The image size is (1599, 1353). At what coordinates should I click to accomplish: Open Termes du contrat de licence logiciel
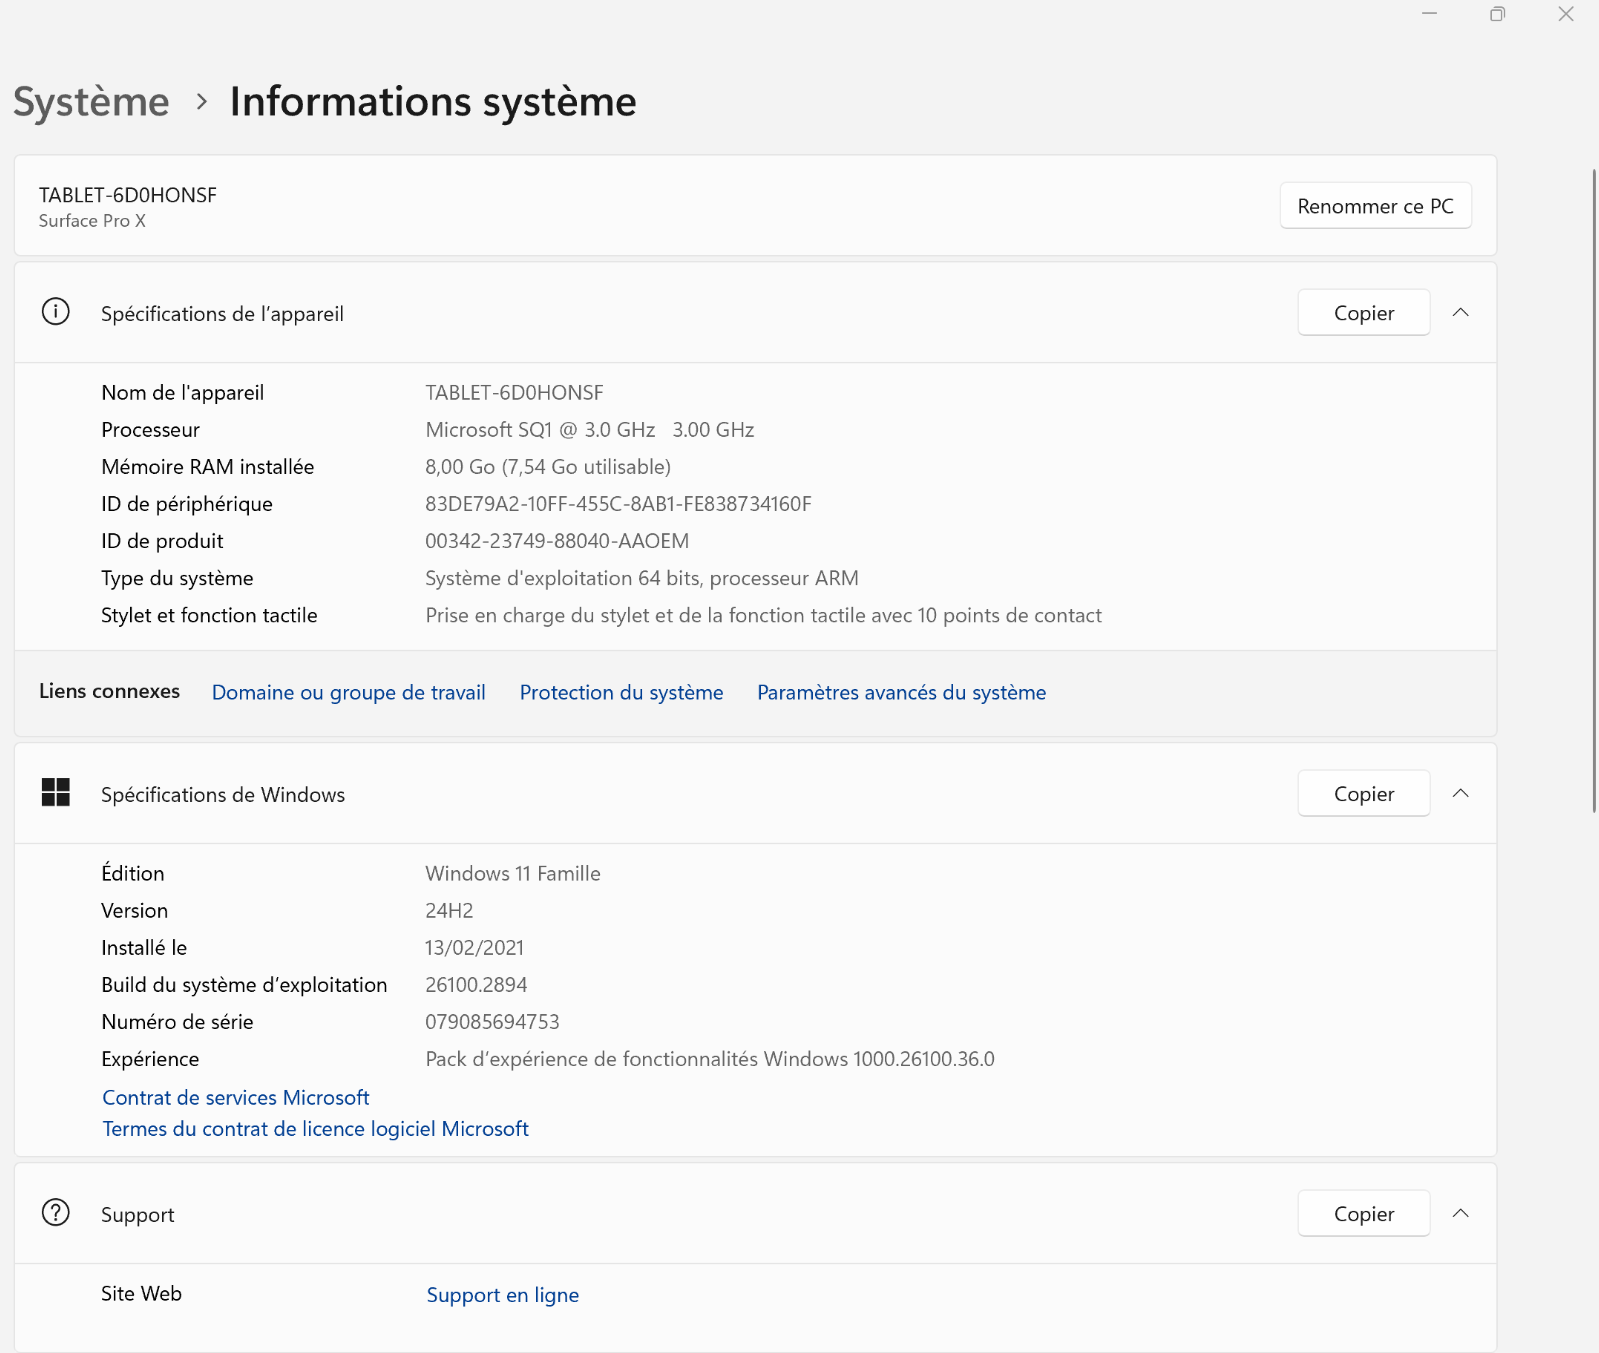coord(315,1129)
